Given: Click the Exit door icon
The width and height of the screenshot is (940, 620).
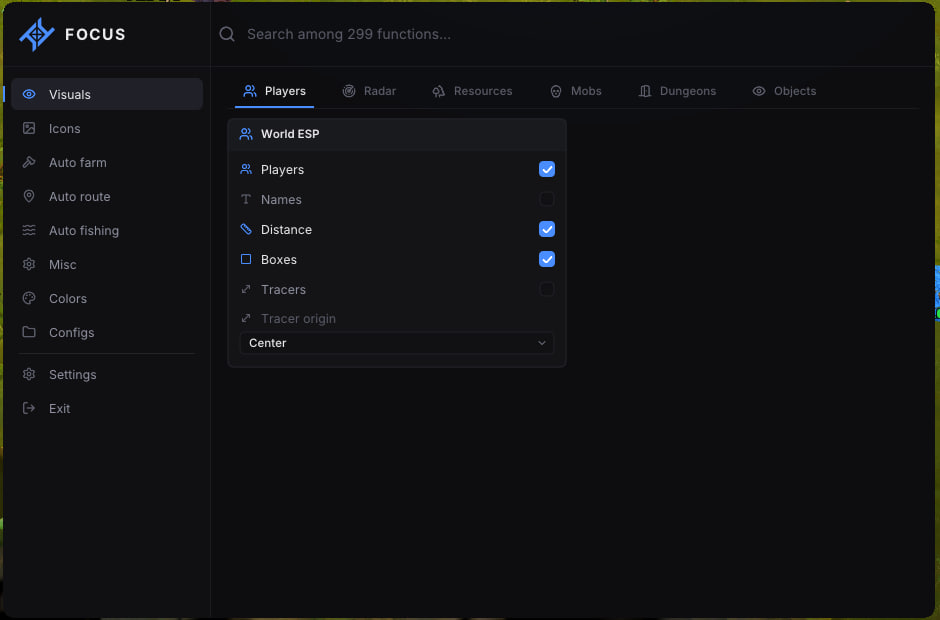Looking at the screenshot, I should [x=29, y=408].
